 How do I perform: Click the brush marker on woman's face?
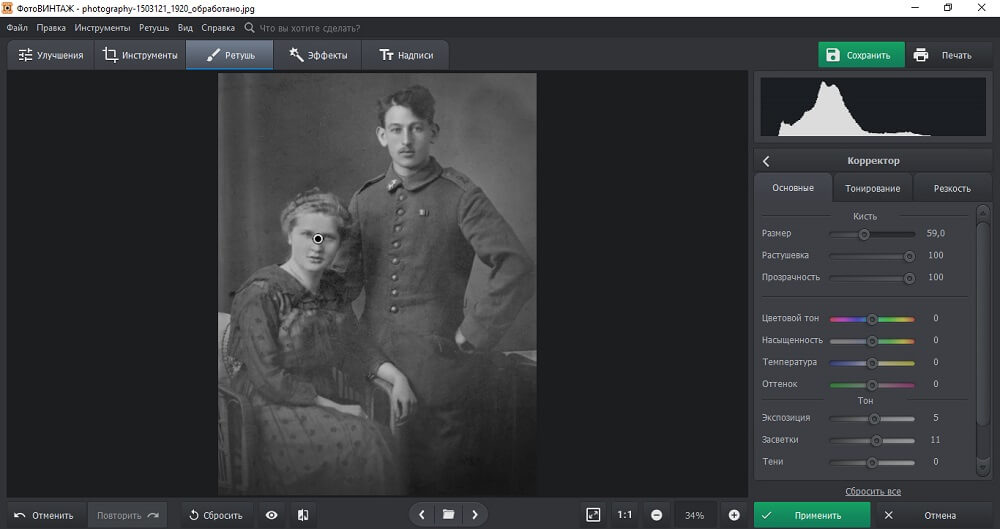click(318, 239)
